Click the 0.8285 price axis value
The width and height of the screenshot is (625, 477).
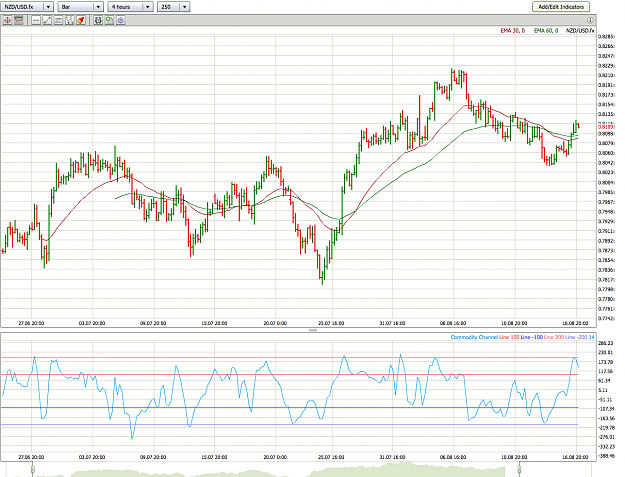coord(606,37)
